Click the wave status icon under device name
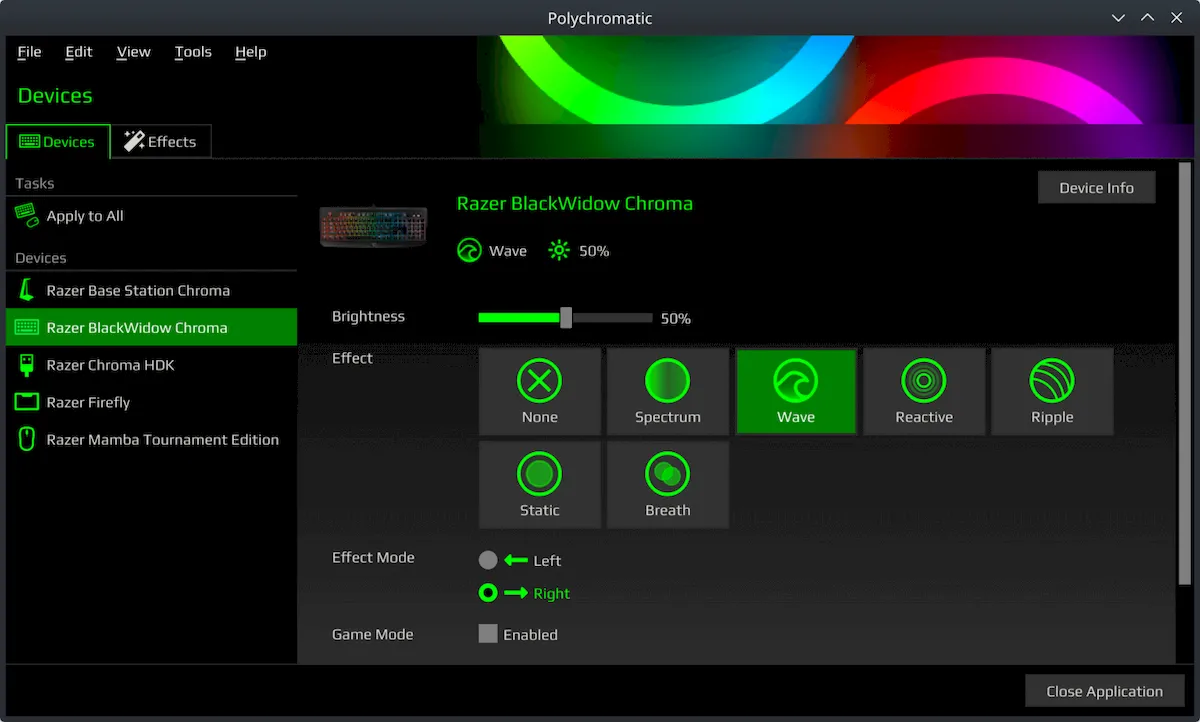1200x722 pixels. point(469,250)
